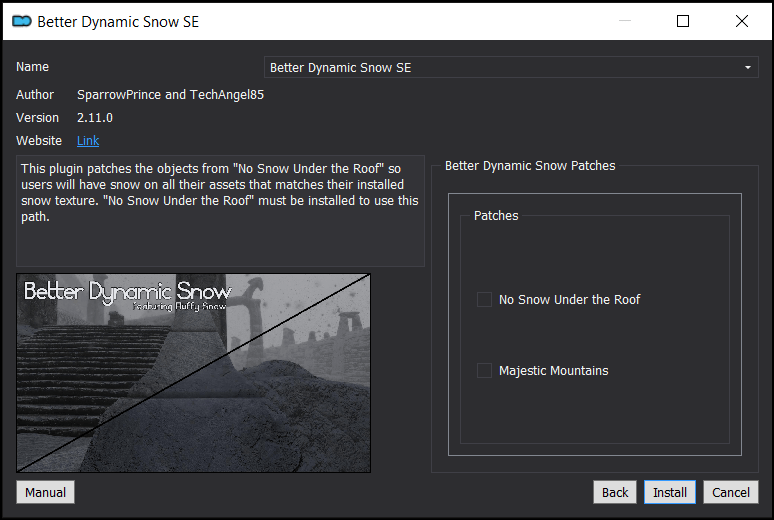This screenshot has width=774, height=520.
Task: Cancel the installer dialog
Action: pos(731,492)
